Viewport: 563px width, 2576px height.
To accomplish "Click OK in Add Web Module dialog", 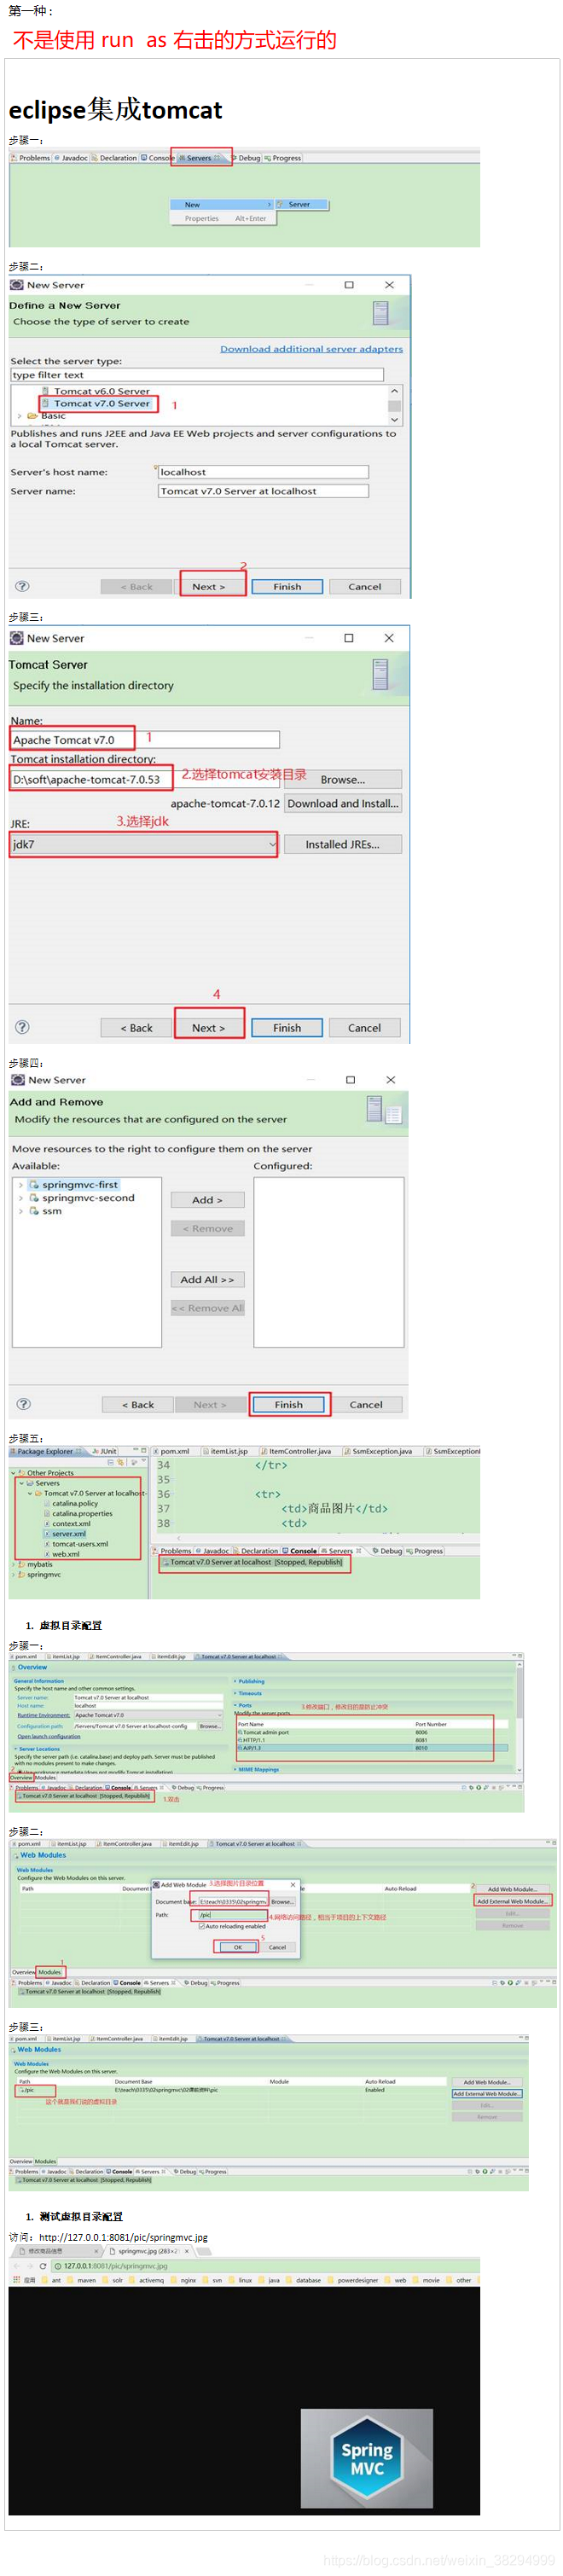I will tap(238, 1947).
